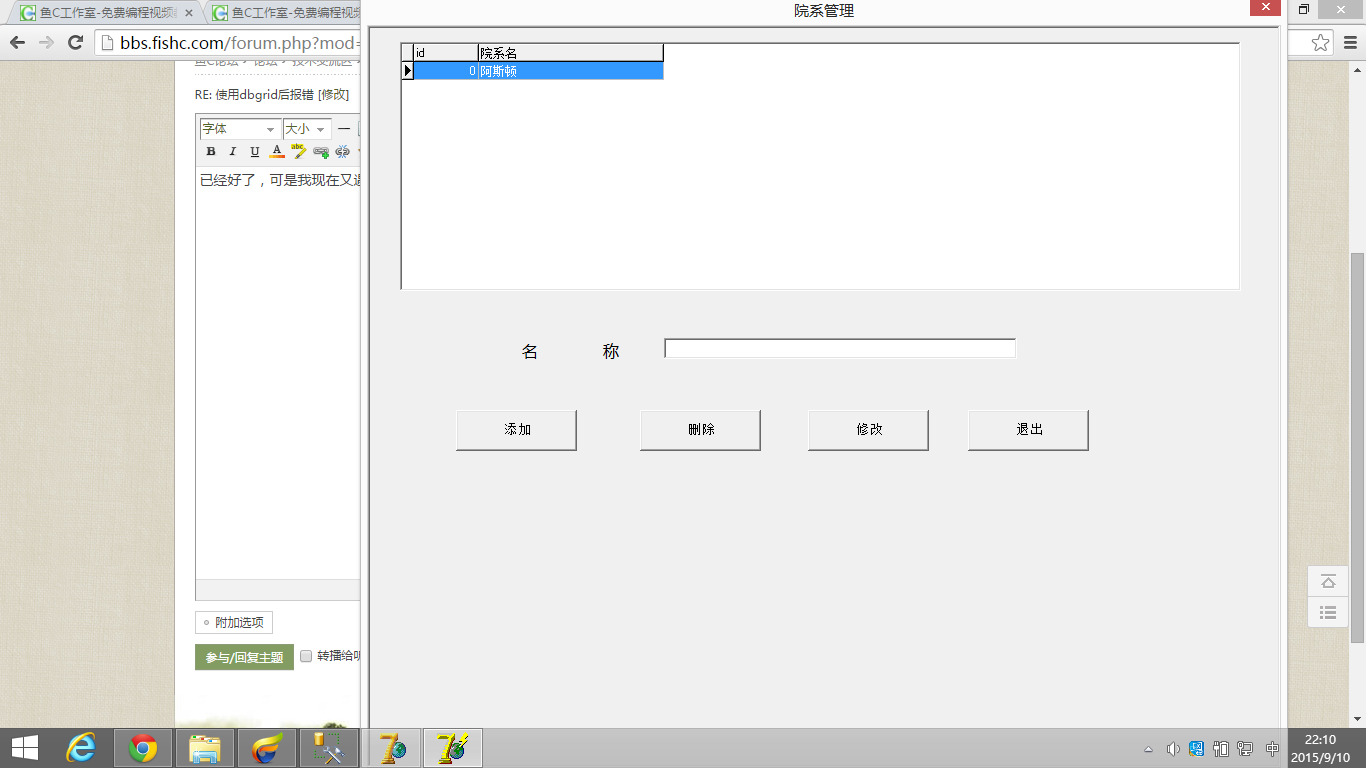Click the insert link icon in the editor

[321, 152]
